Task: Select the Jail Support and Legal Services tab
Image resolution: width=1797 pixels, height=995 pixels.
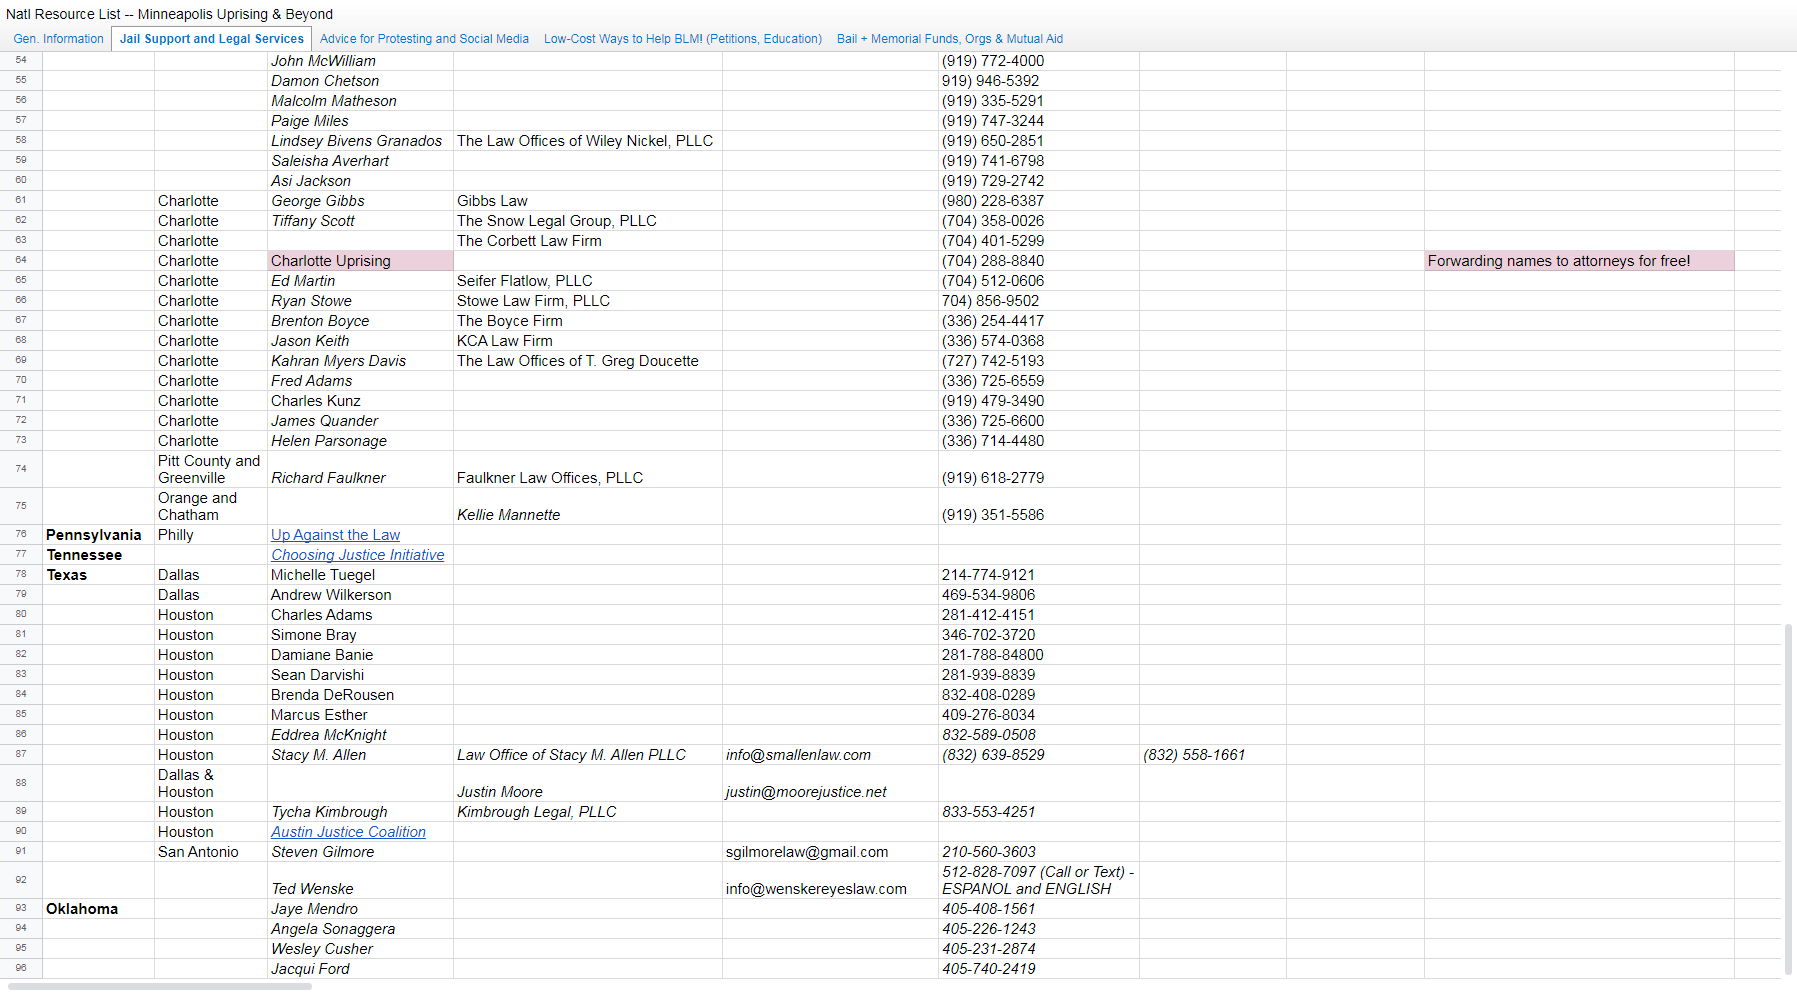Action: click(211, 39)
